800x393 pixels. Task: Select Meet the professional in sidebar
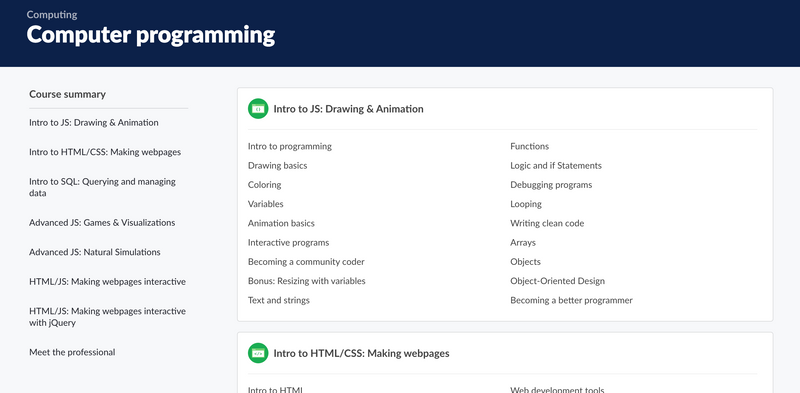pyautogui.click(x=72, y=352)
